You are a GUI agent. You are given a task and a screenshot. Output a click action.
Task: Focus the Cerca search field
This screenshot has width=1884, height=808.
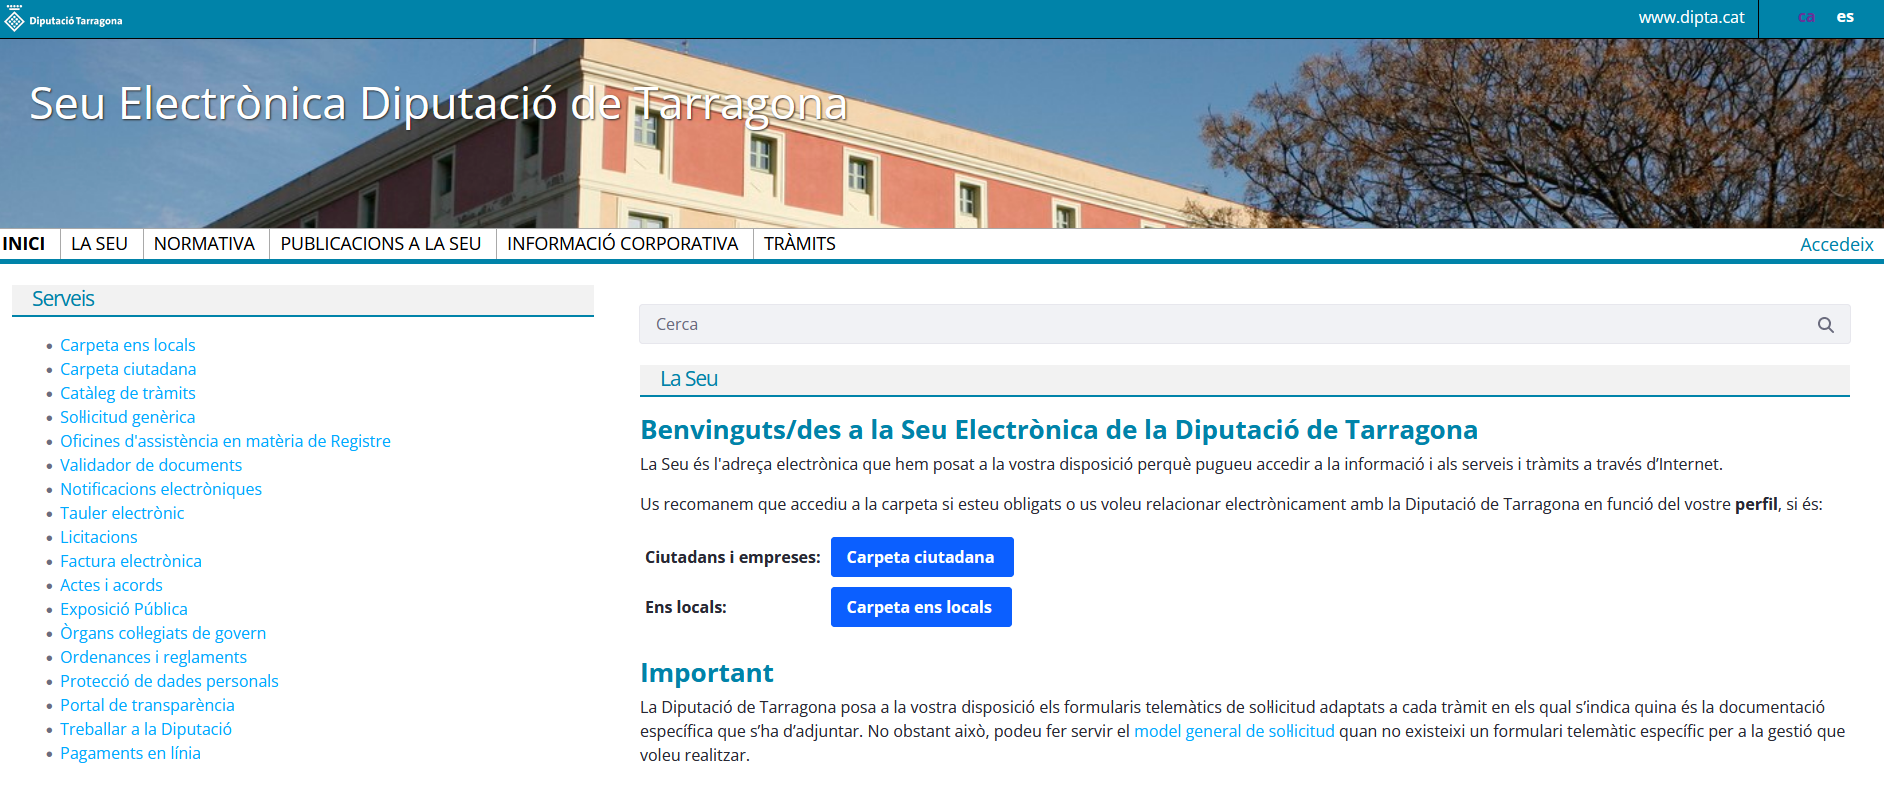click(x=1220, y=325)
